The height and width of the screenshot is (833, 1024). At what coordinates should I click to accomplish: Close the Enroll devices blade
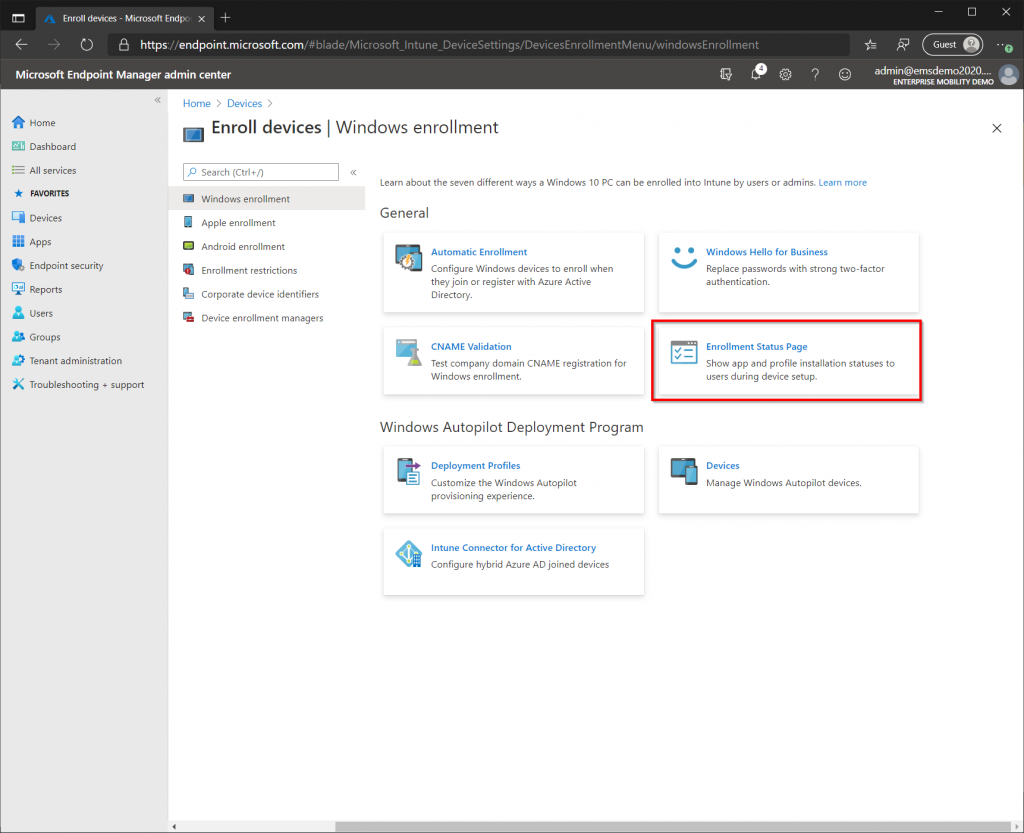997,128
